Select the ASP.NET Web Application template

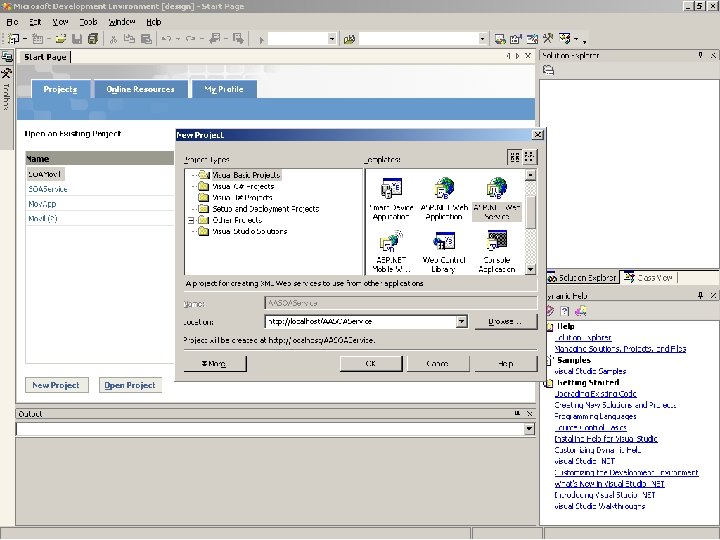[x=444, y=199]
